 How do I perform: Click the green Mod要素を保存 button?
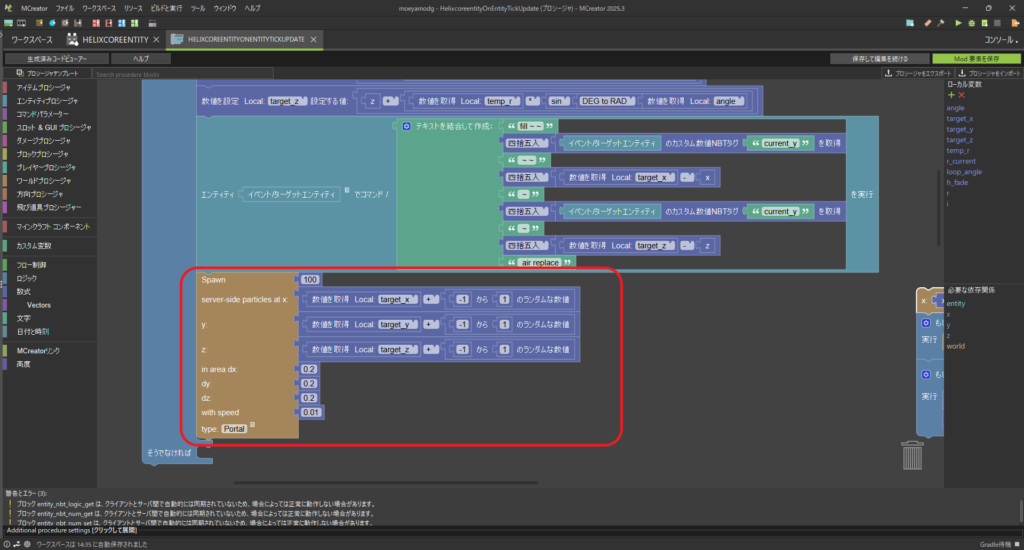[976, 59]
